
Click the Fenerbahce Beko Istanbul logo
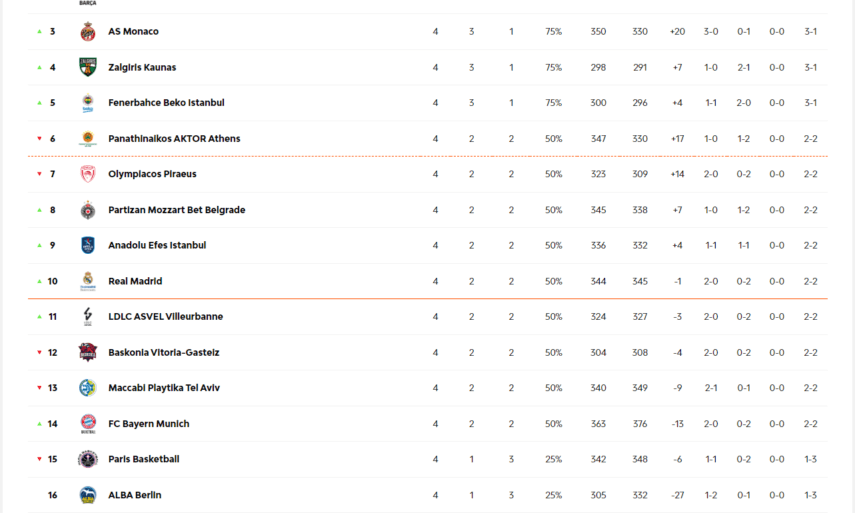click(88, 103)
